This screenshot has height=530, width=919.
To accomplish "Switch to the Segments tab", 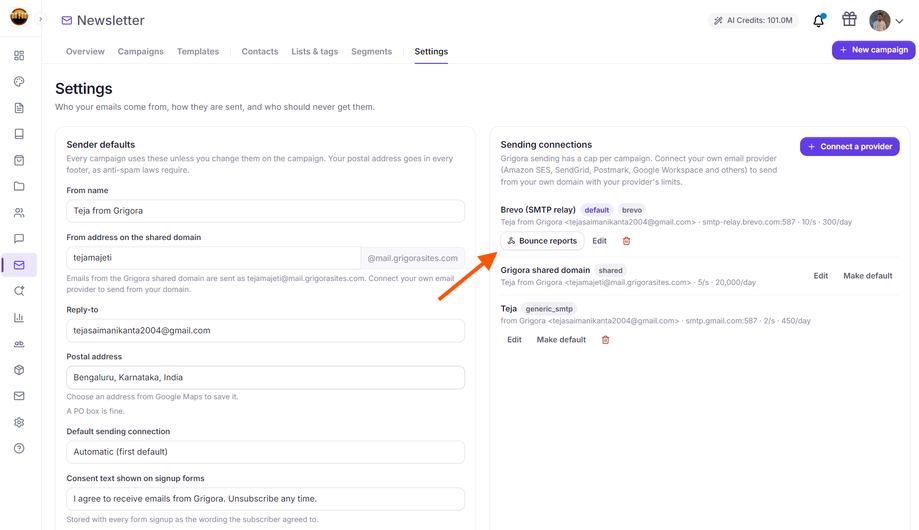I will coord(372,52).
